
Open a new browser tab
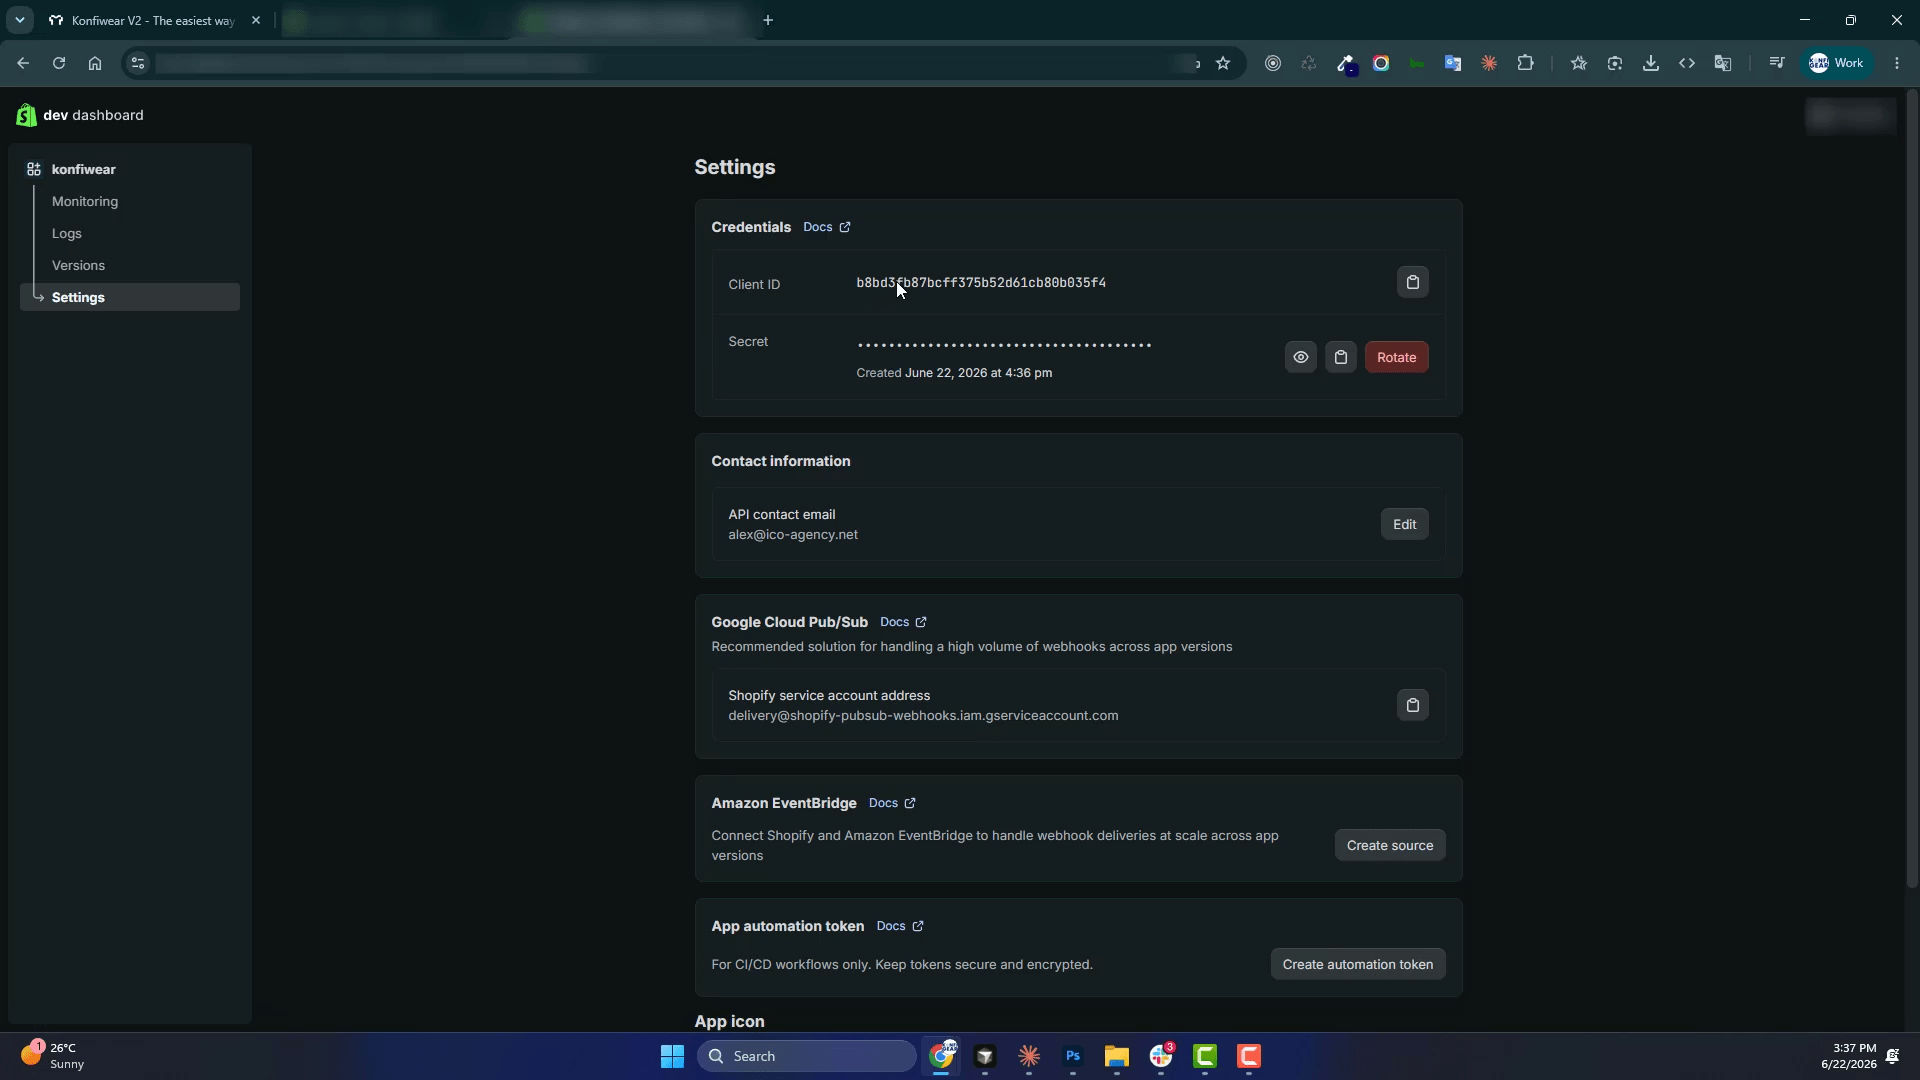coord(768,20)
